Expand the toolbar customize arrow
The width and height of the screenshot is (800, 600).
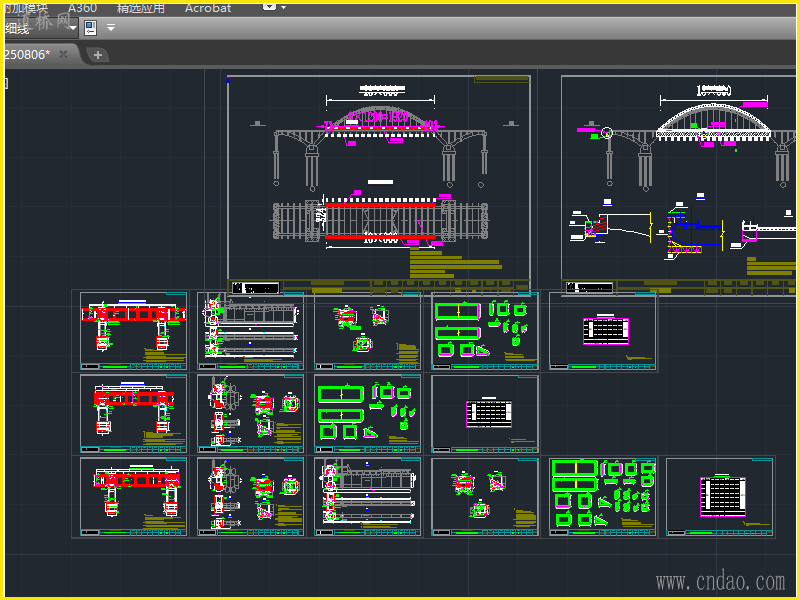tap(111, 28)
